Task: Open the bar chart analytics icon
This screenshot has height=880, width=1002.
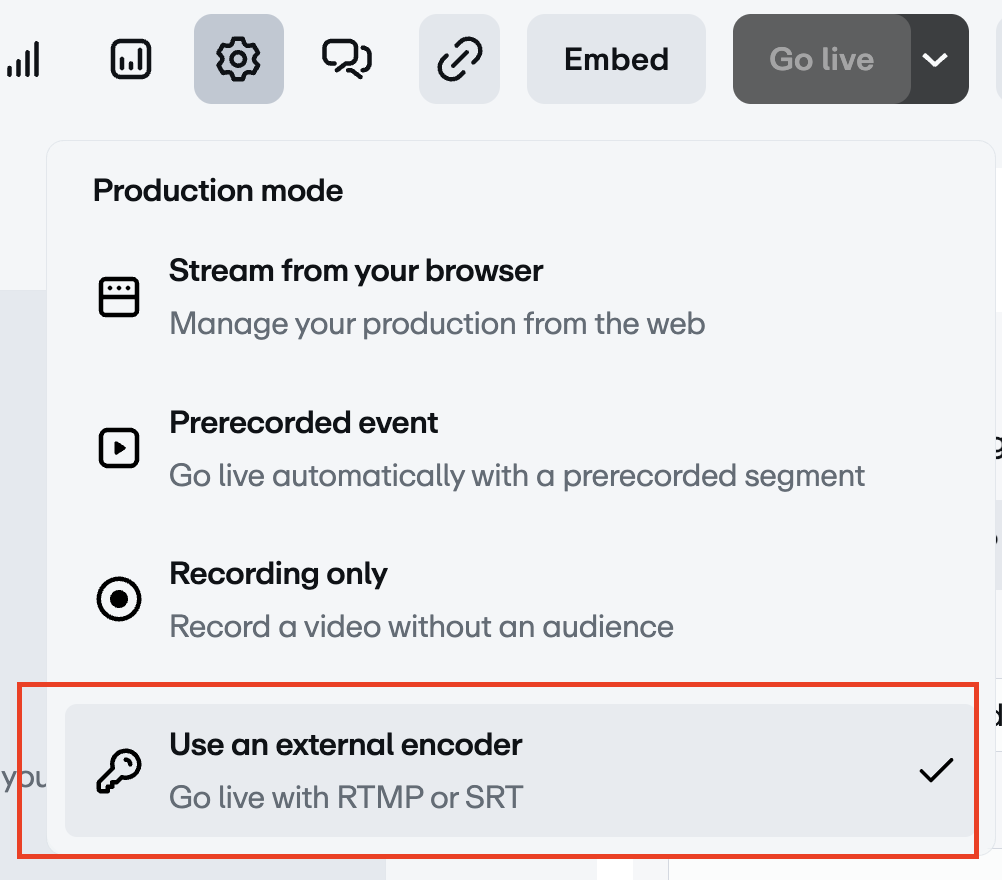Action: [x=130, y=60]
